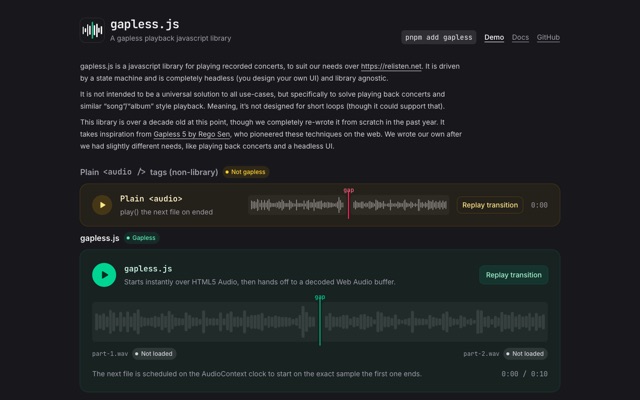The width and height of the screenshot is (640, 400).
Task: Play the gapless.js demo player
Action: pos(104,275)
